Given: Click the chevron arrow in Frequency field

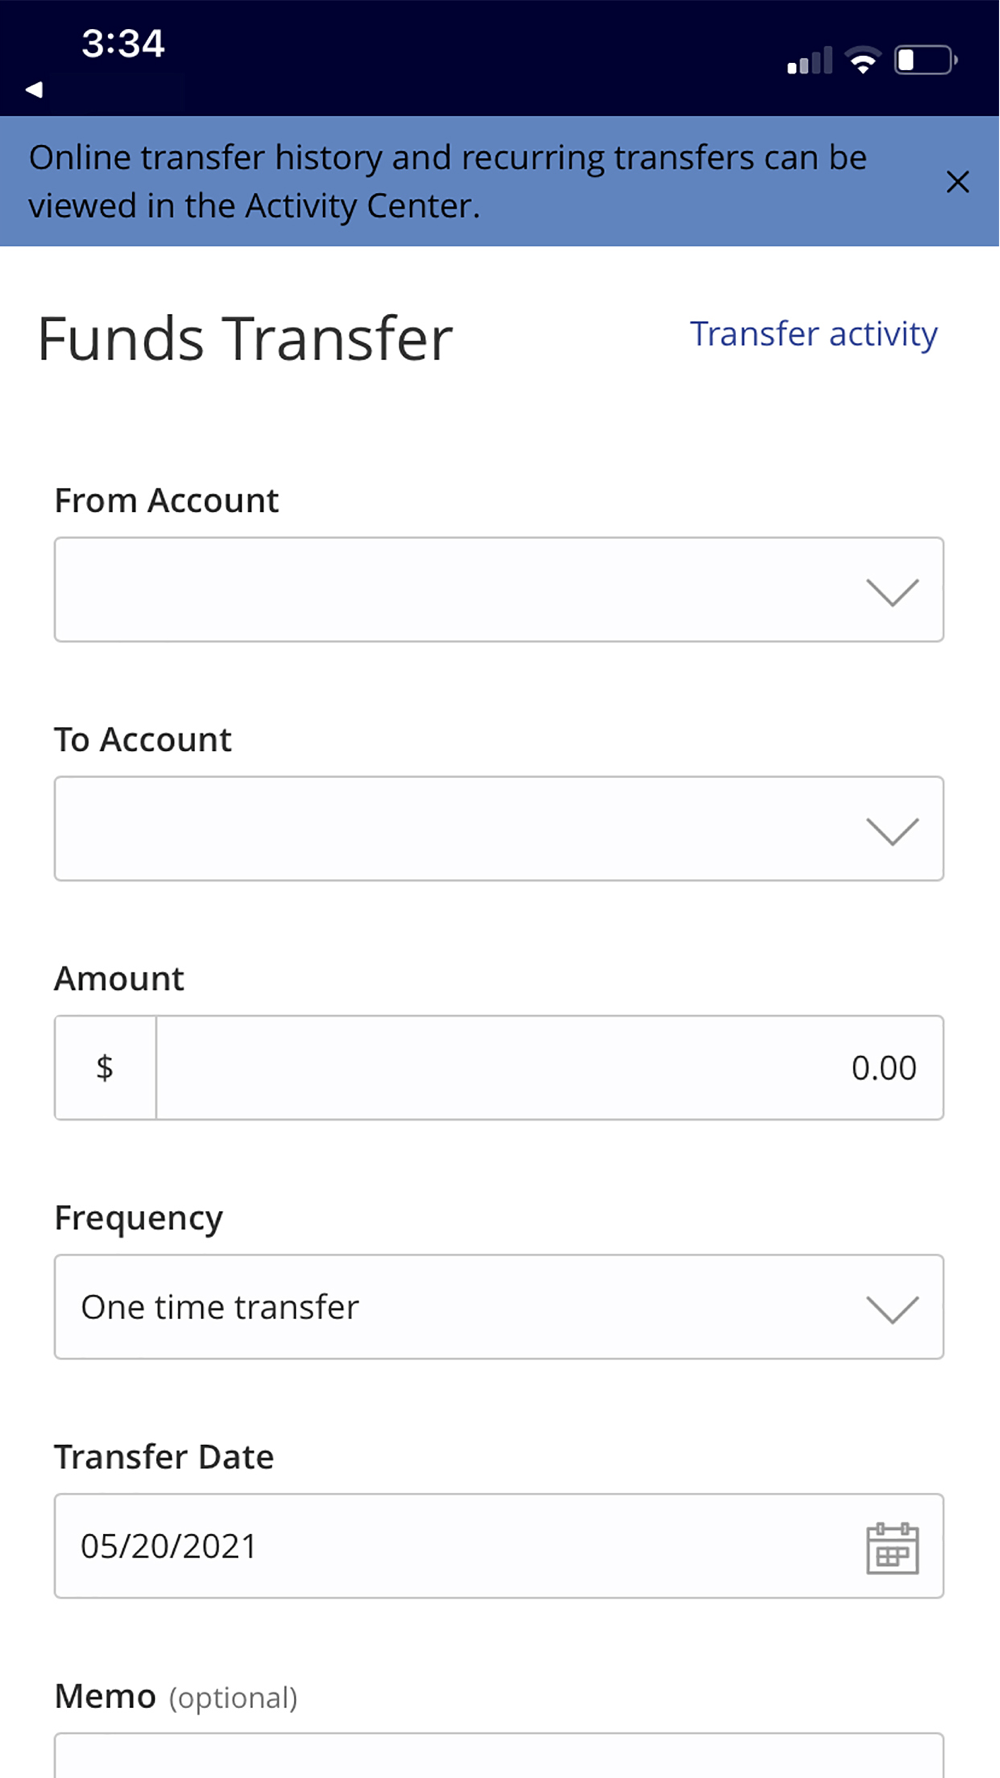Looking at the screenshot, I should tap(892, 1309).
